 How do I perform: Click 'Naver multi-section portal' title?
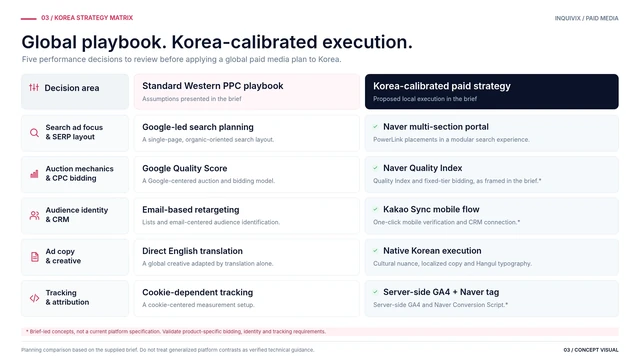[436, 127]
